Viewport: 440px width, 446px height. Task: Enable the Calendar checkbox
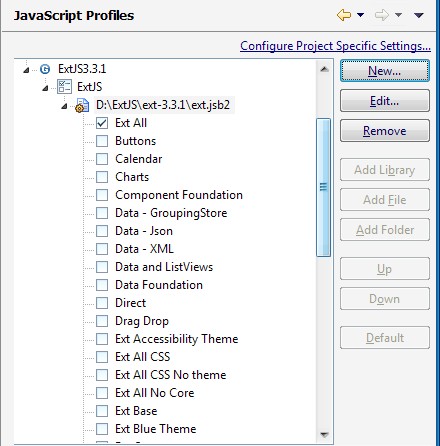(x=102, y=159)
